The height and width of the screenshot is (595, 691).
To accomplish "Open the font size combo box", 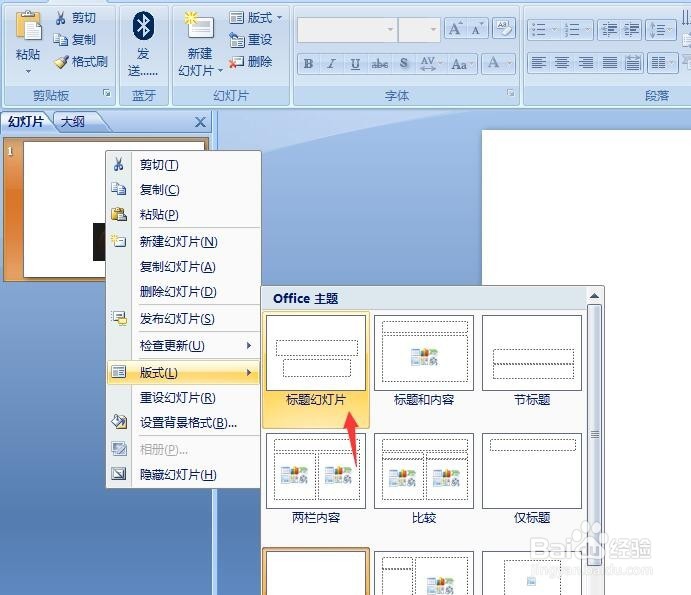I will (419, 30).
